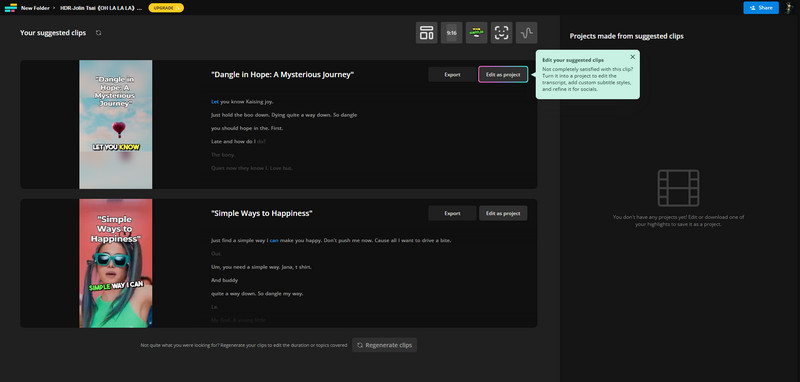Export the Simple Ways to Happiness clip
Image resolution: width=800 pixels, height=382 pixels.
click(452, 213)
